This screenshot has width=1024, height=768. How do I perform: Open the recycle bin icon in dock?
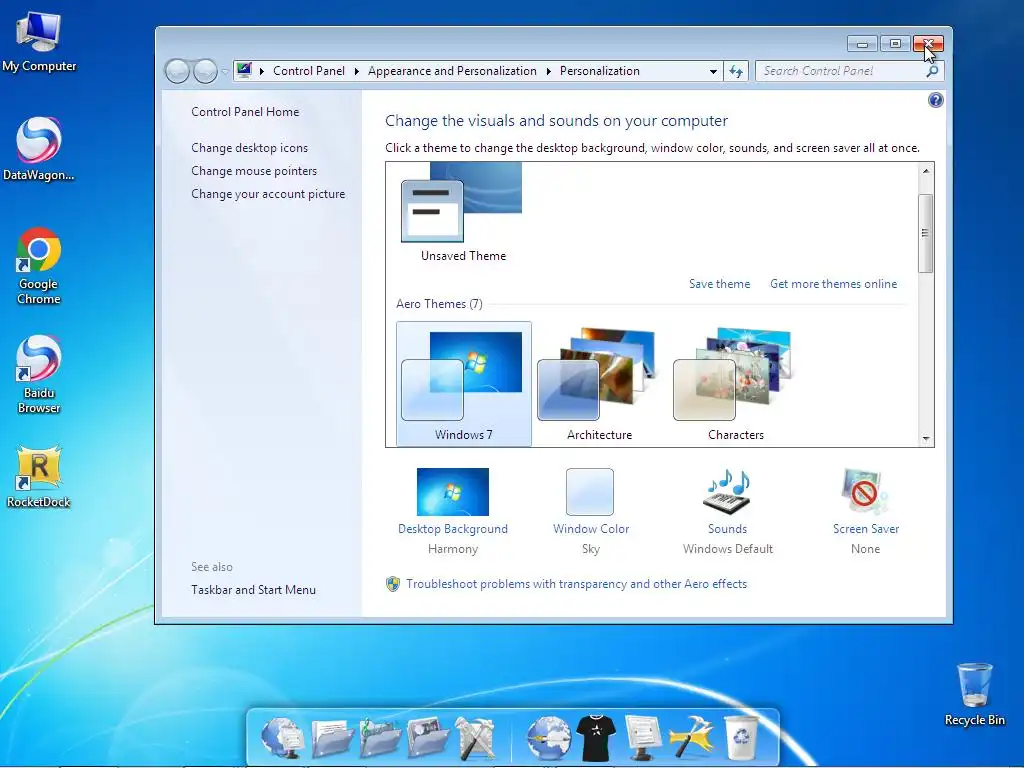pyautogui.click(x=741, y=738)
